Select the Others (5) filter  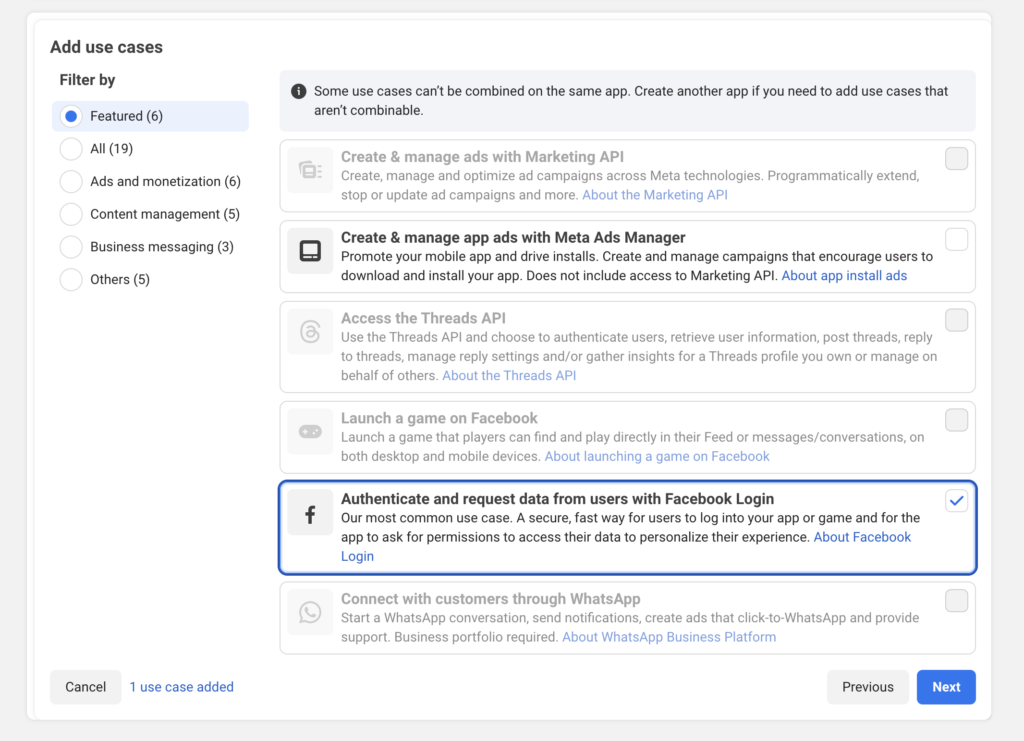[70, 279]
